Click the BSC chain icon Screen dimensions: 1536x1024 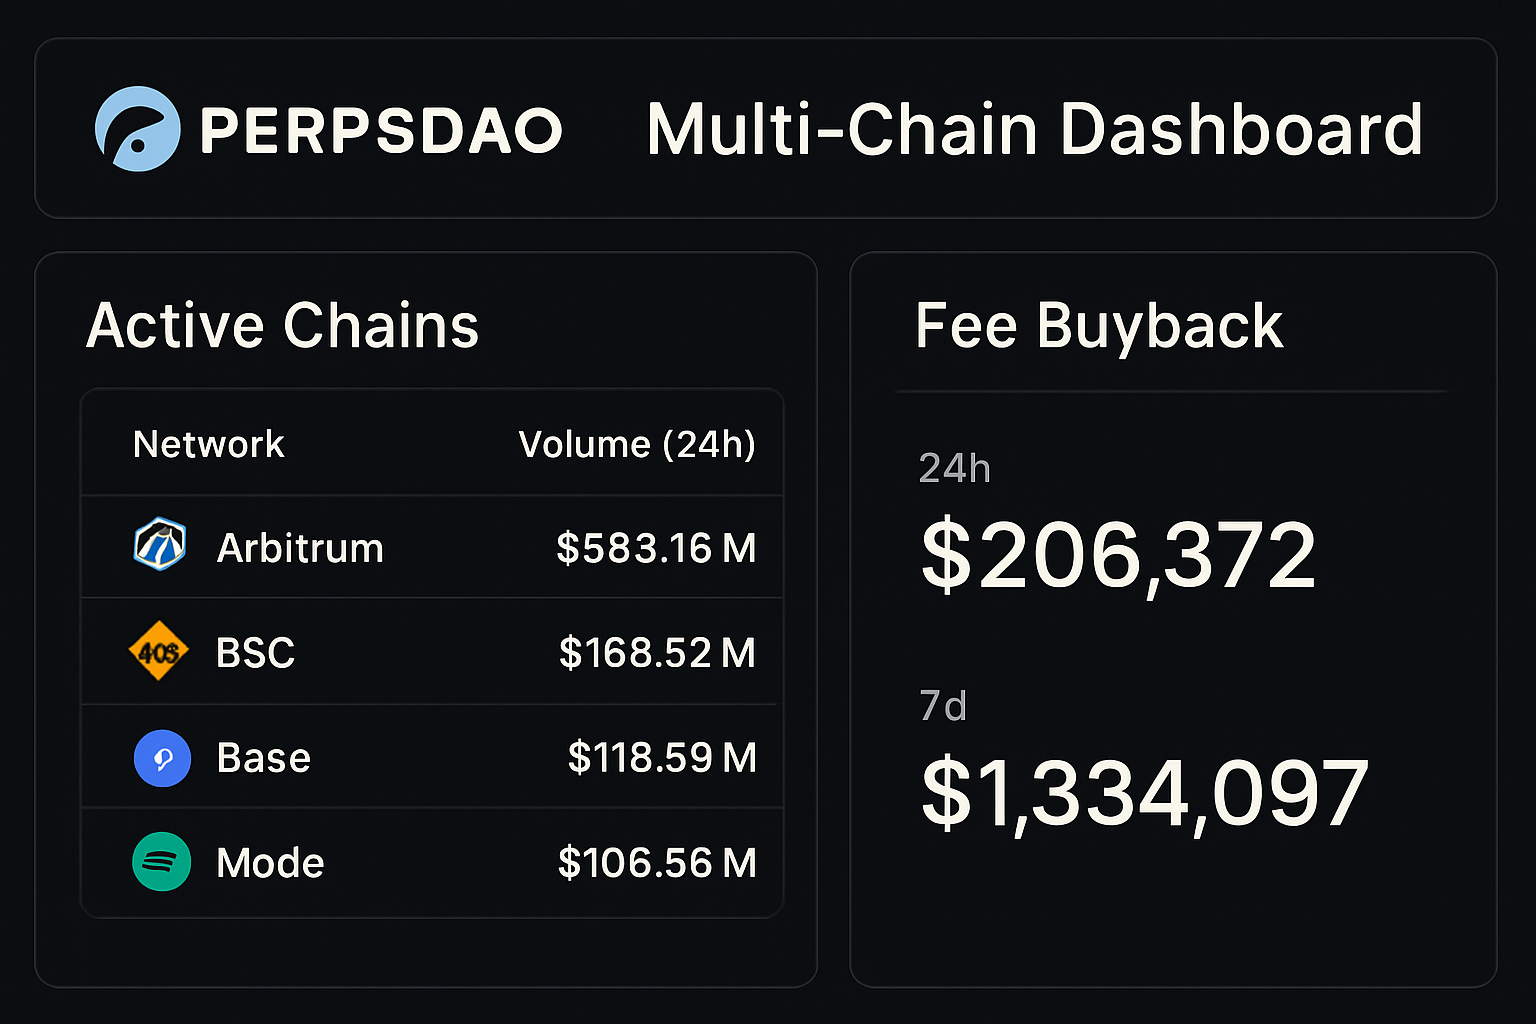click(x=159, y=652)
